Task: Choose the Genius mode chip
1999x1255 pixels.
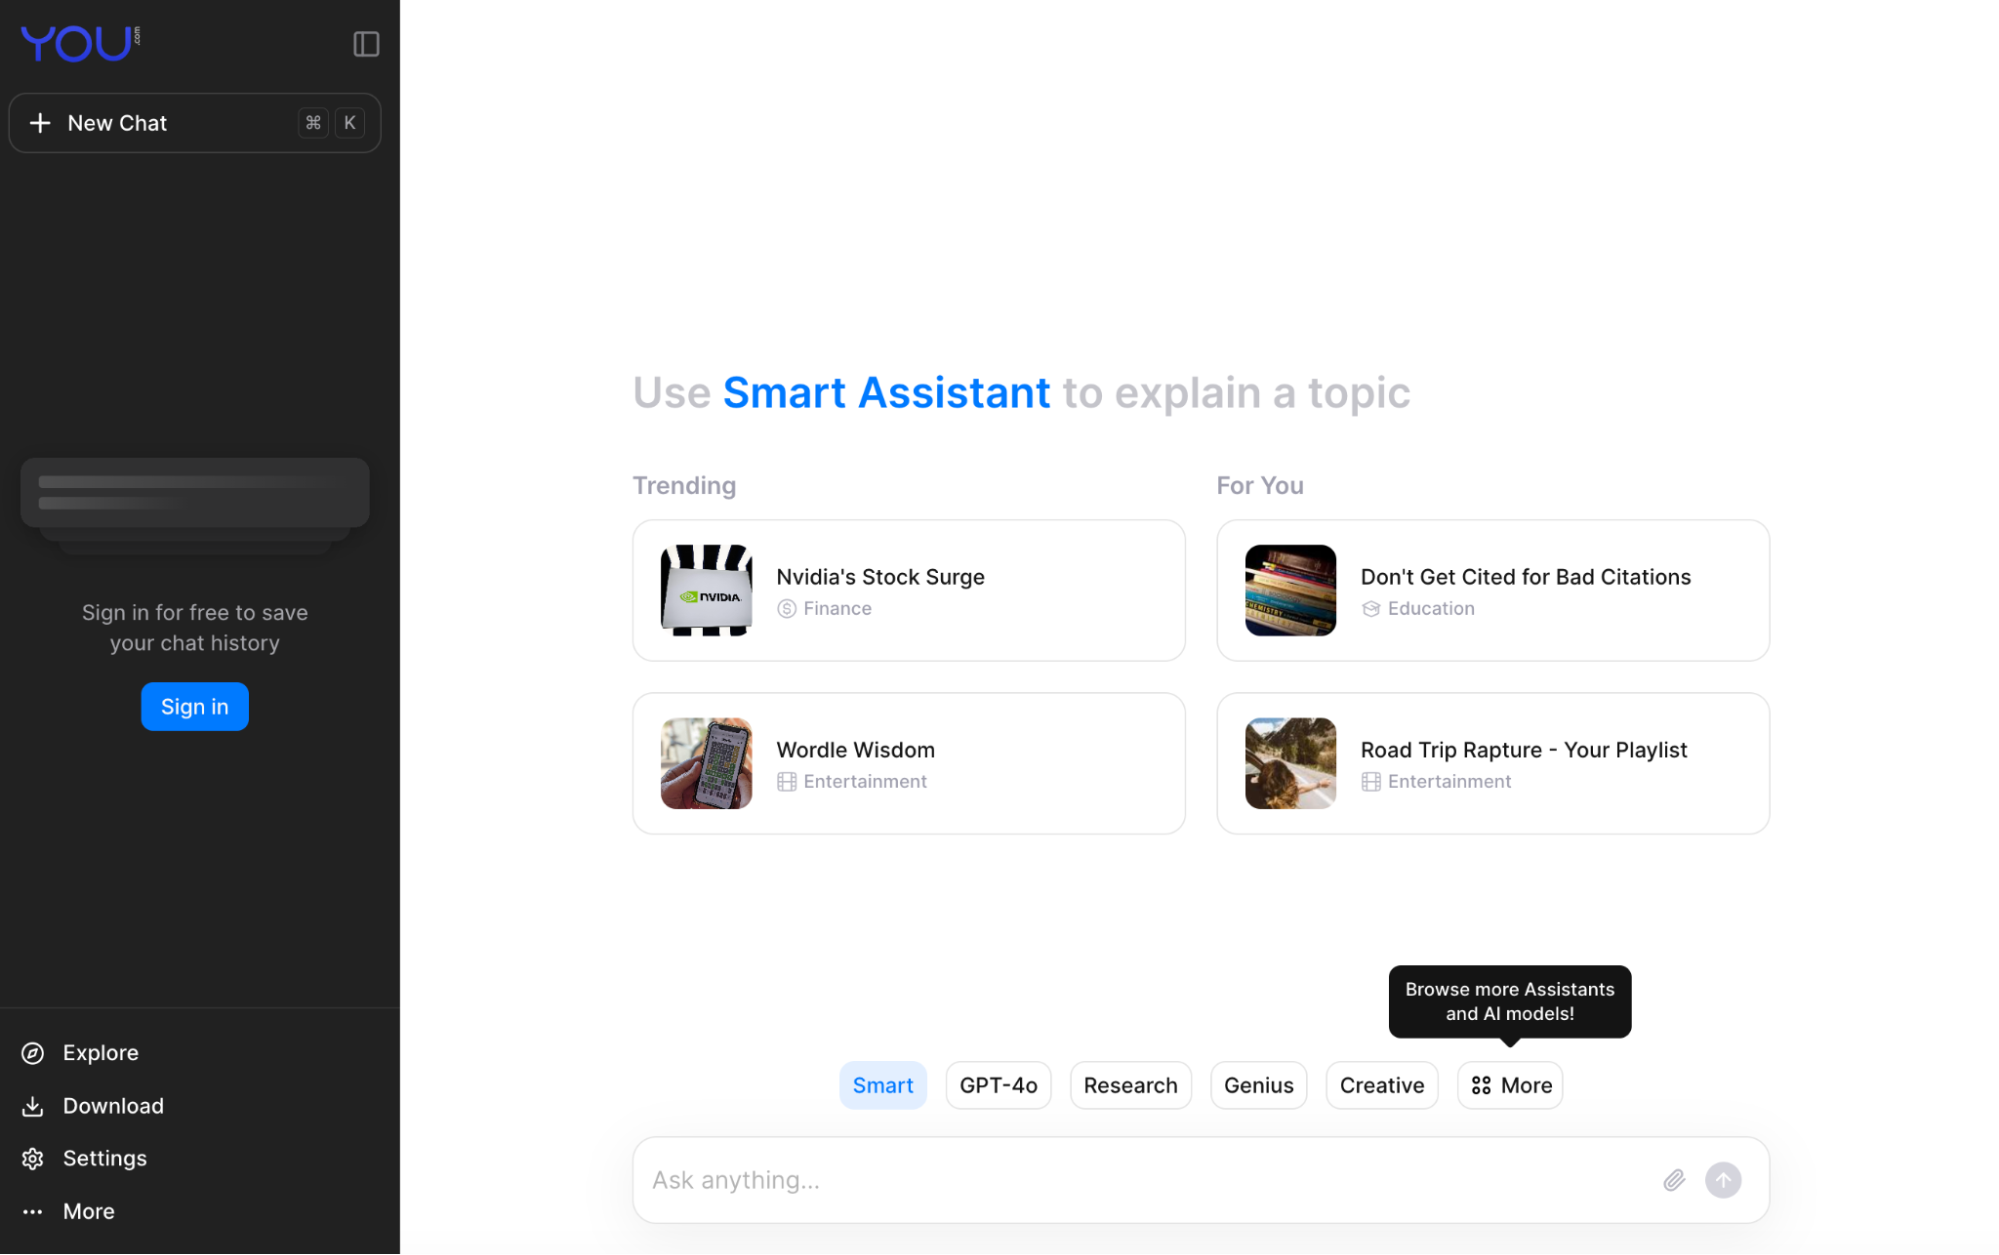Action: 1258,1085
